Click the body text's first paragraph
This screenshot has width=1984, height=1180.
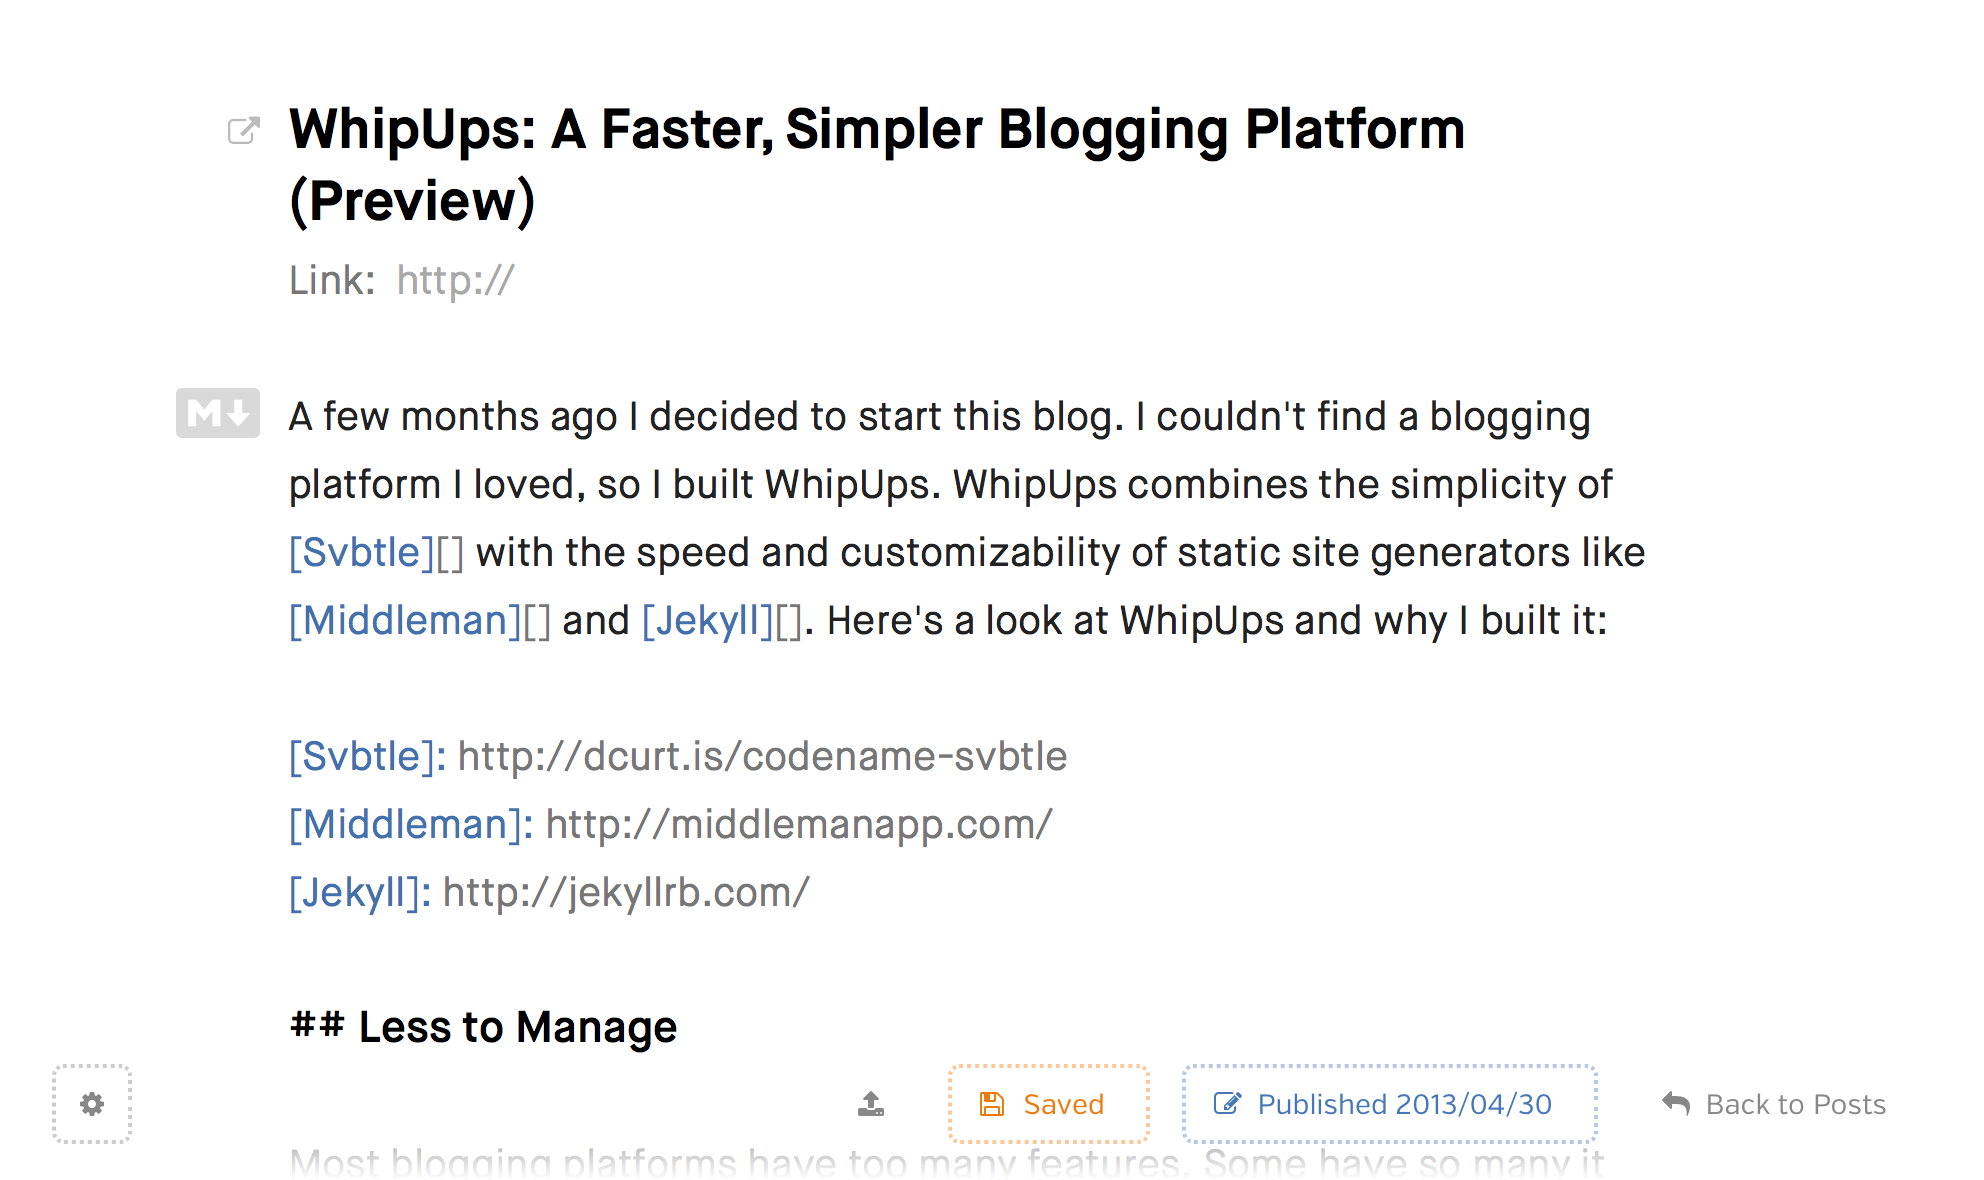tap(967, 519)
